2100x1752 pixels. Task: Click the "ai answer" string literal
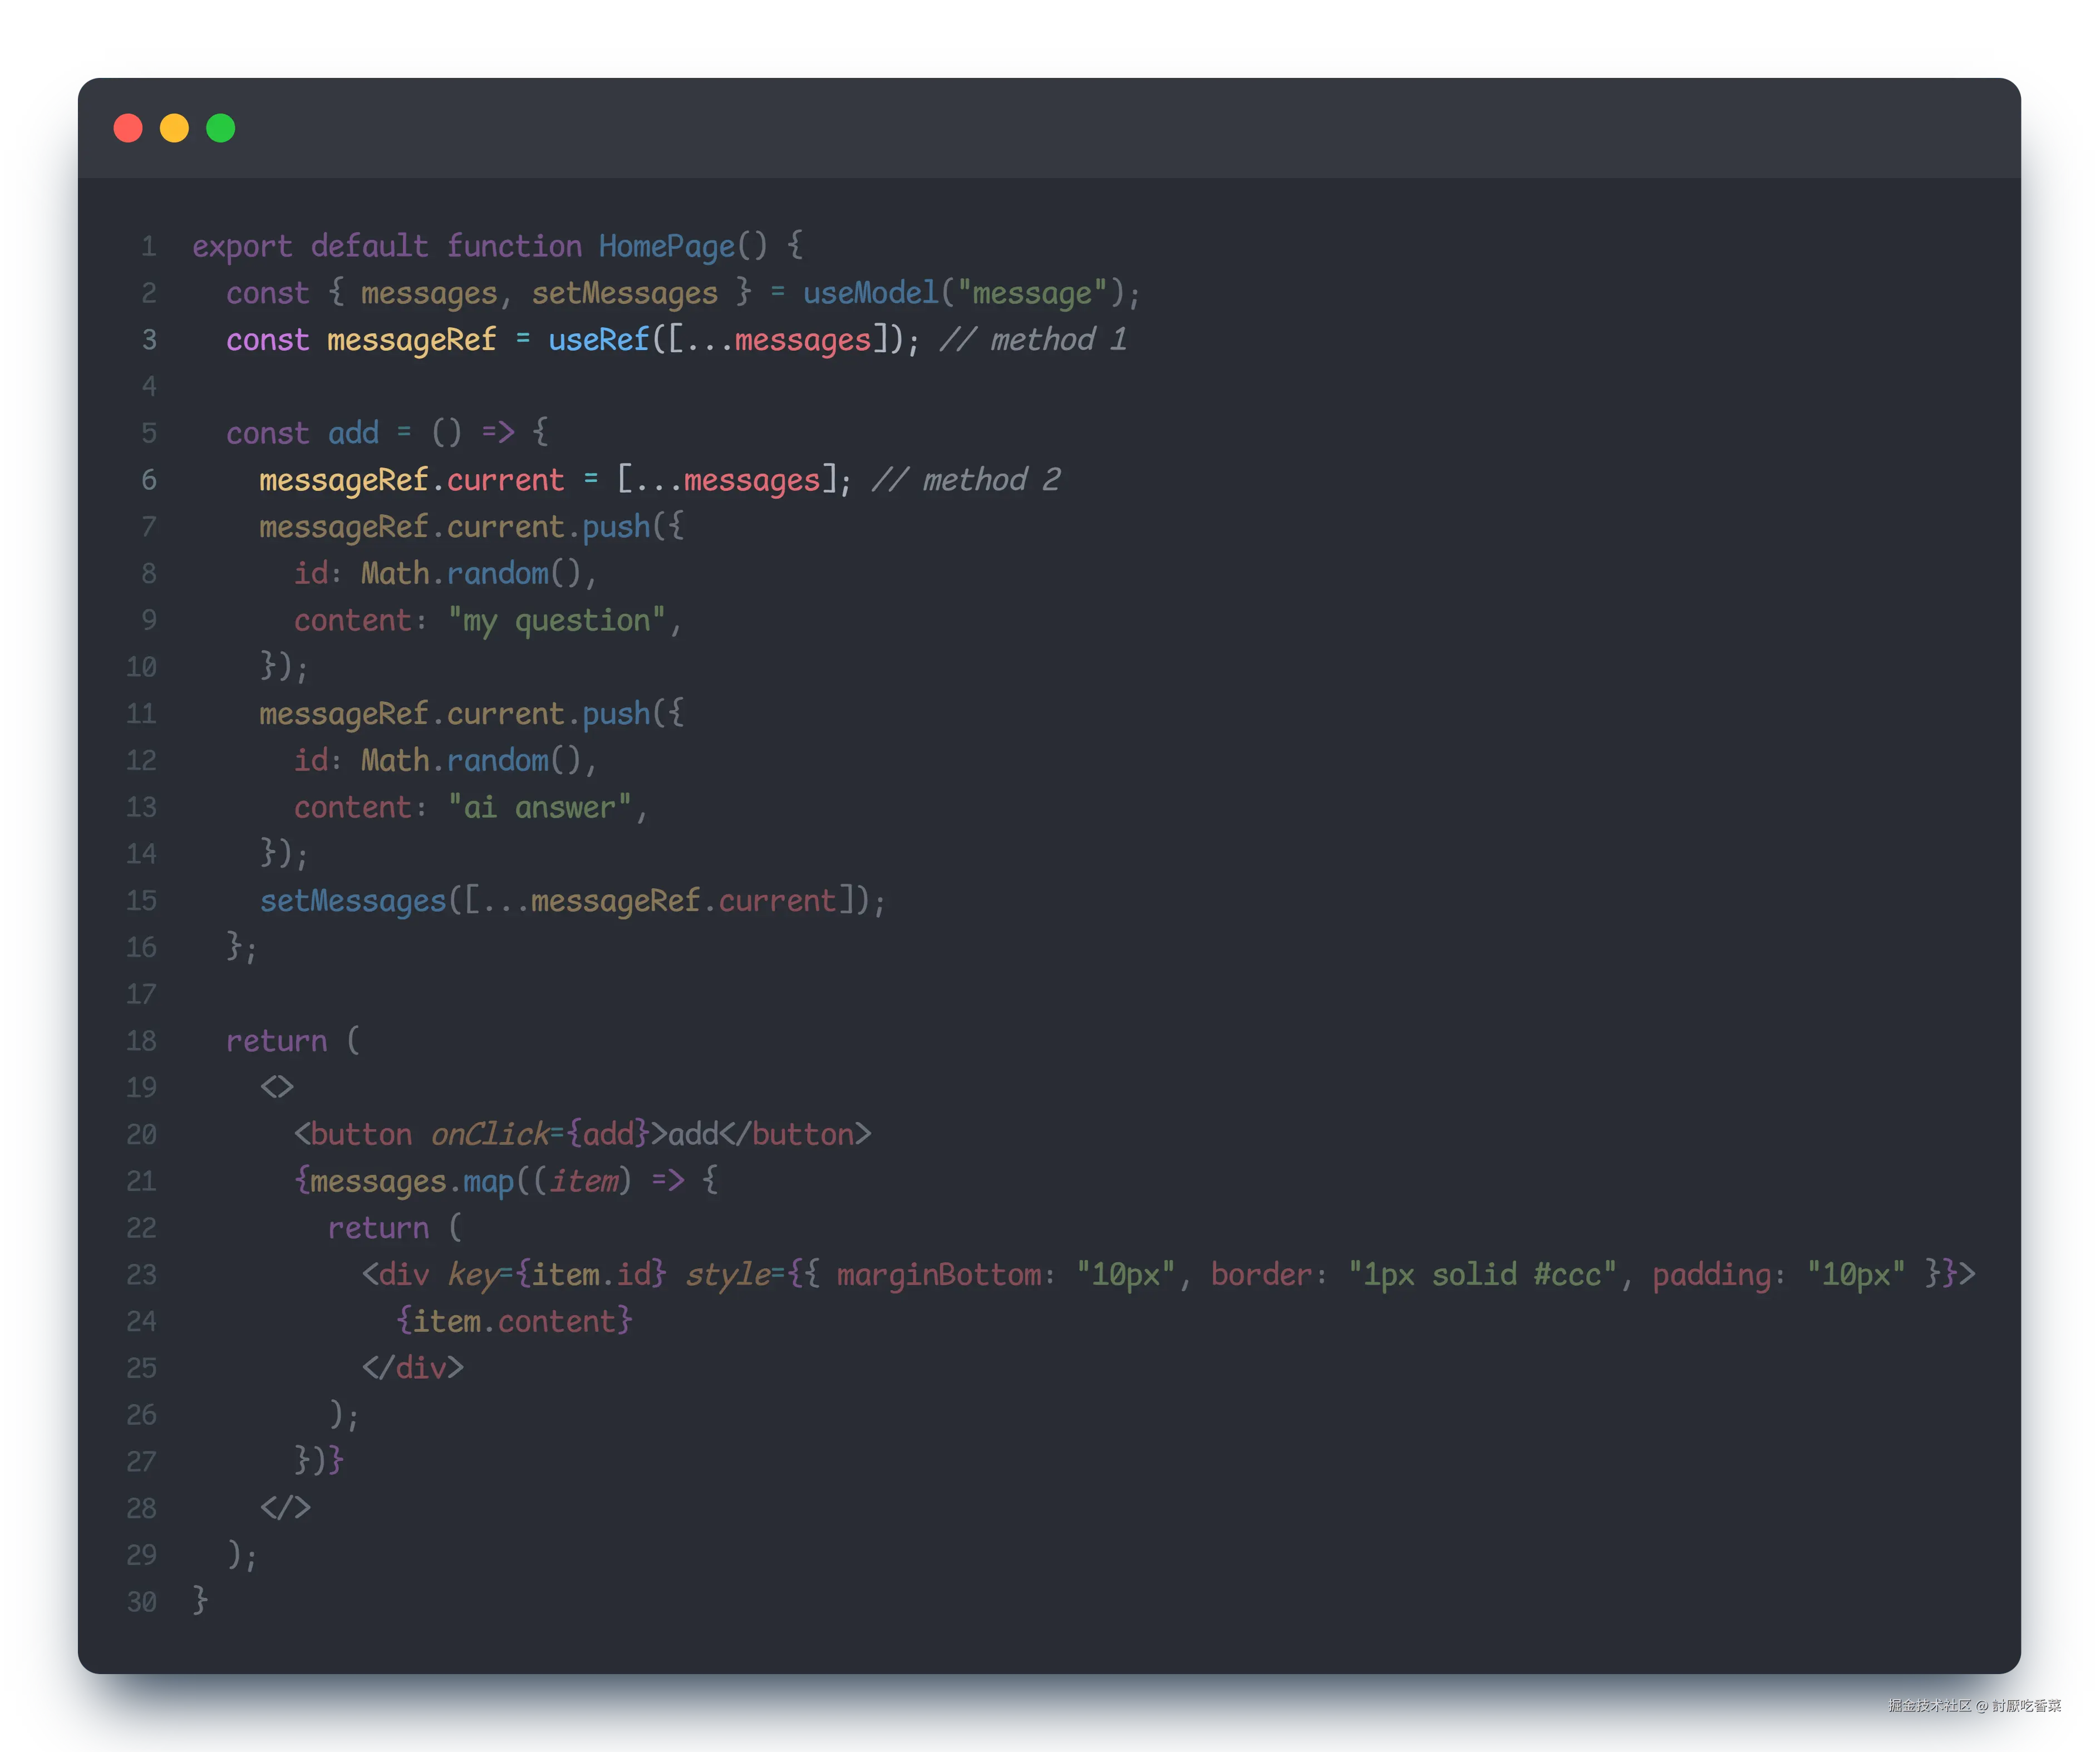click(x=539, y=808)
